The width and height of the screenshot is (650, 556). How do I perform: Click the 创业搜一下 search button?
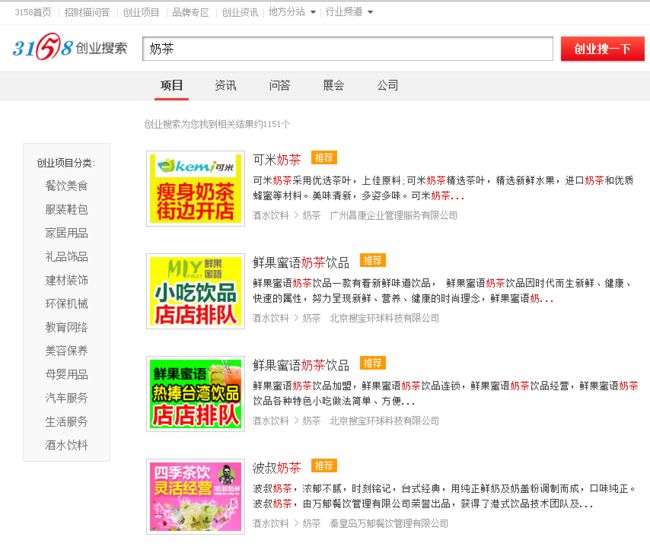[x=602, y=49]
